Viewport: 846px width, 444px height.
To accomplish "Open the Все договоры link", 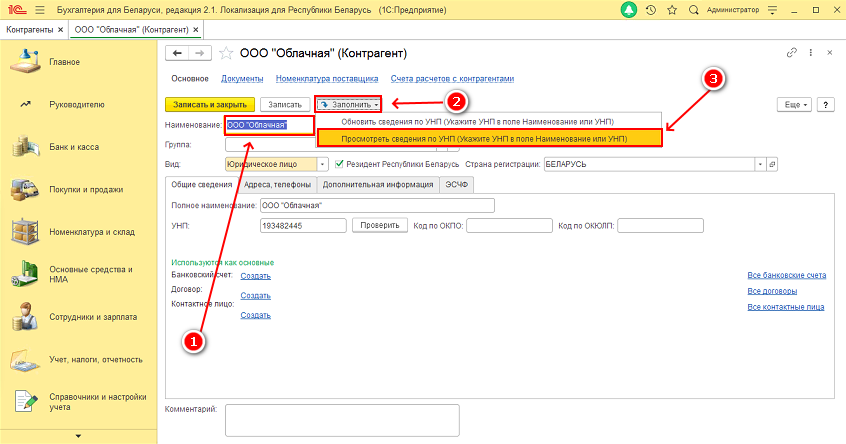I will pos(772,291).
